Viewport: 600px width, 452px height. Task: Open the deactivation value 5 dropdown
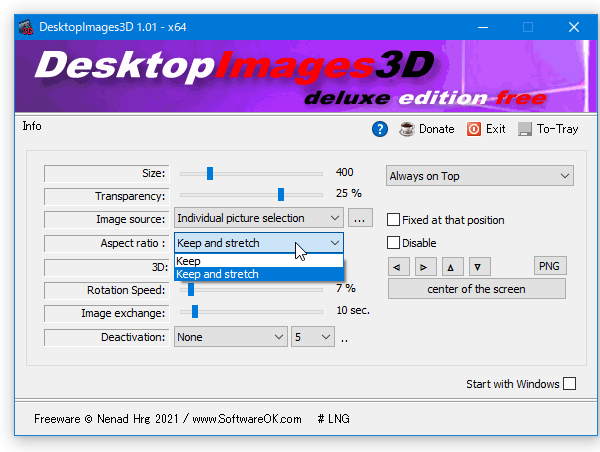[313, 337]
